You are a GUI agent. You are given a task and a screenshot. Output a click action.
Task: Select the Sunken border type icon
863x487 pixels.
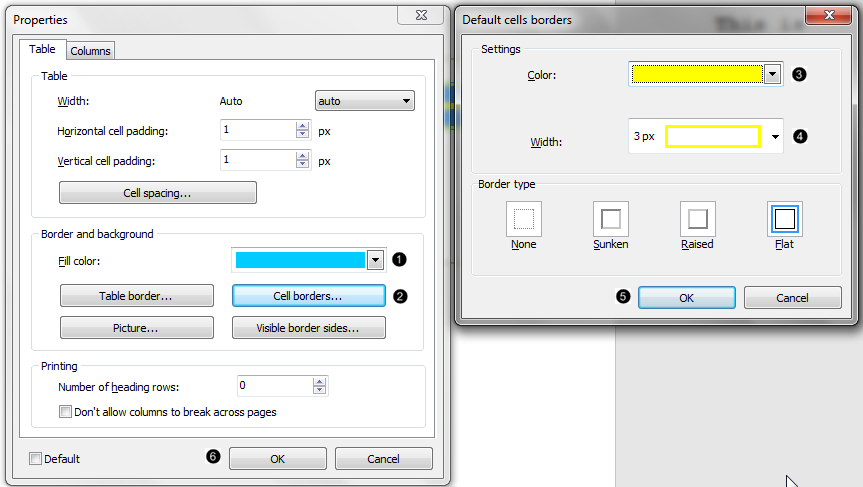[x=610, y=218]
